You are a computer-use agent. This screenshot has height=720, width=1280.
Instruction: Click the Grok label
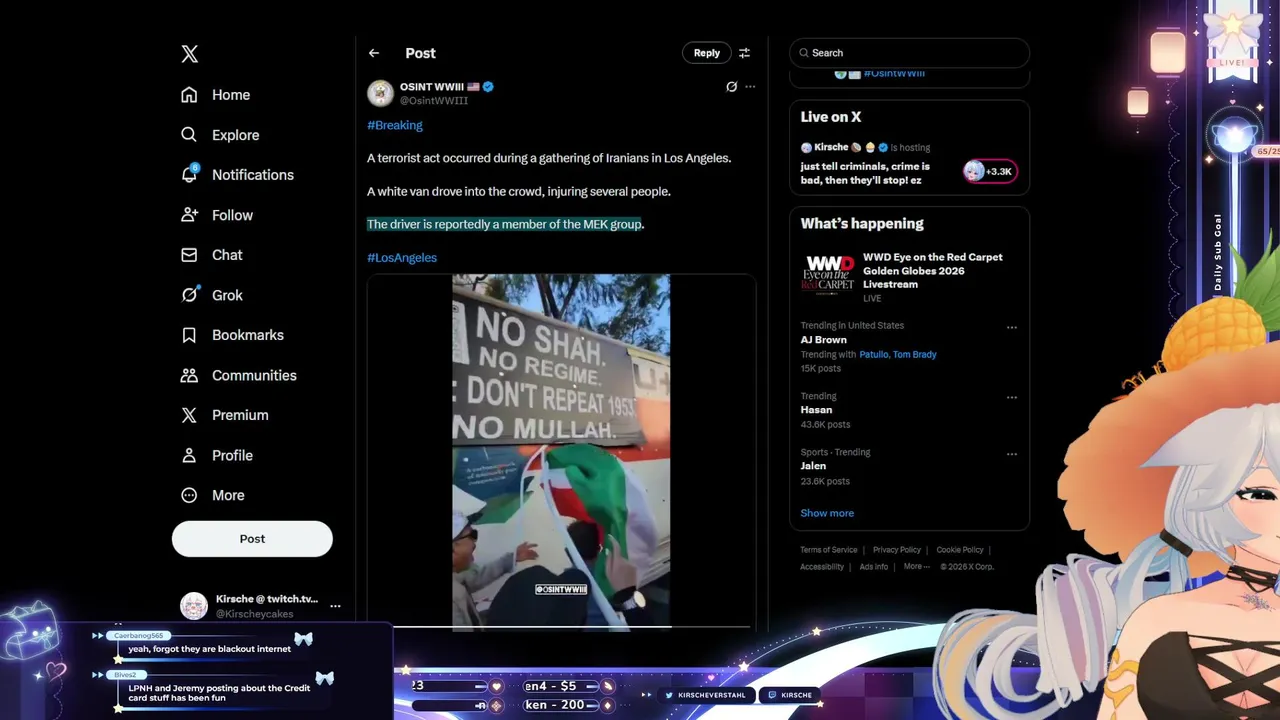tap(227, 295)
